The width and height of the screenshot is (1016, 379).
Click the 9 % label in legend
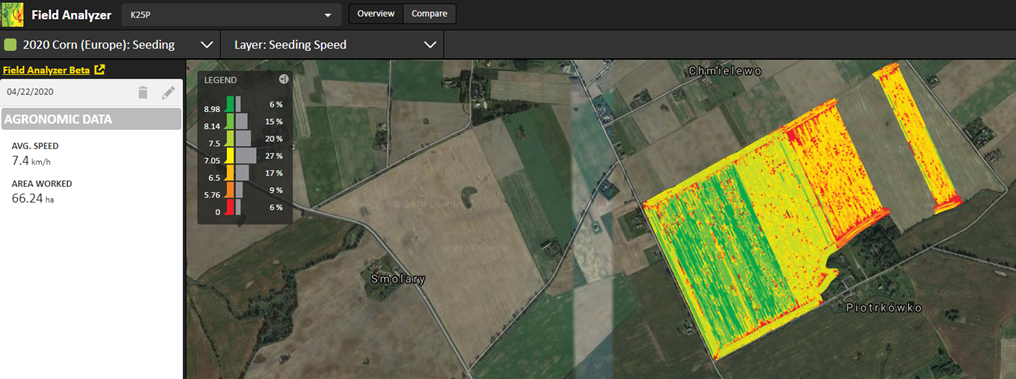tap(276, 190)
